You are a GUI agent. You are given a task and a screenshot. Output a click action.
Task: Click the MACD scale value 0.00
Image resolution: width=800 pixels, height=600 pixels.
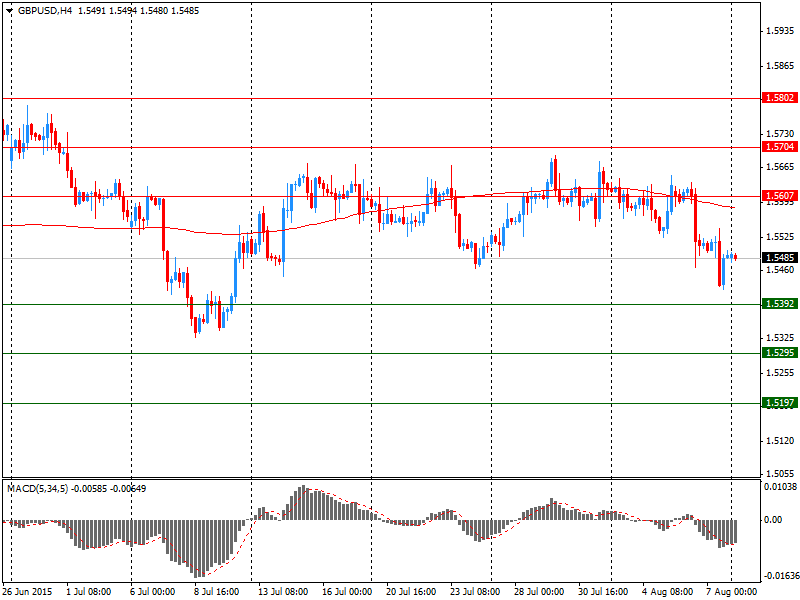coord(773,520)
